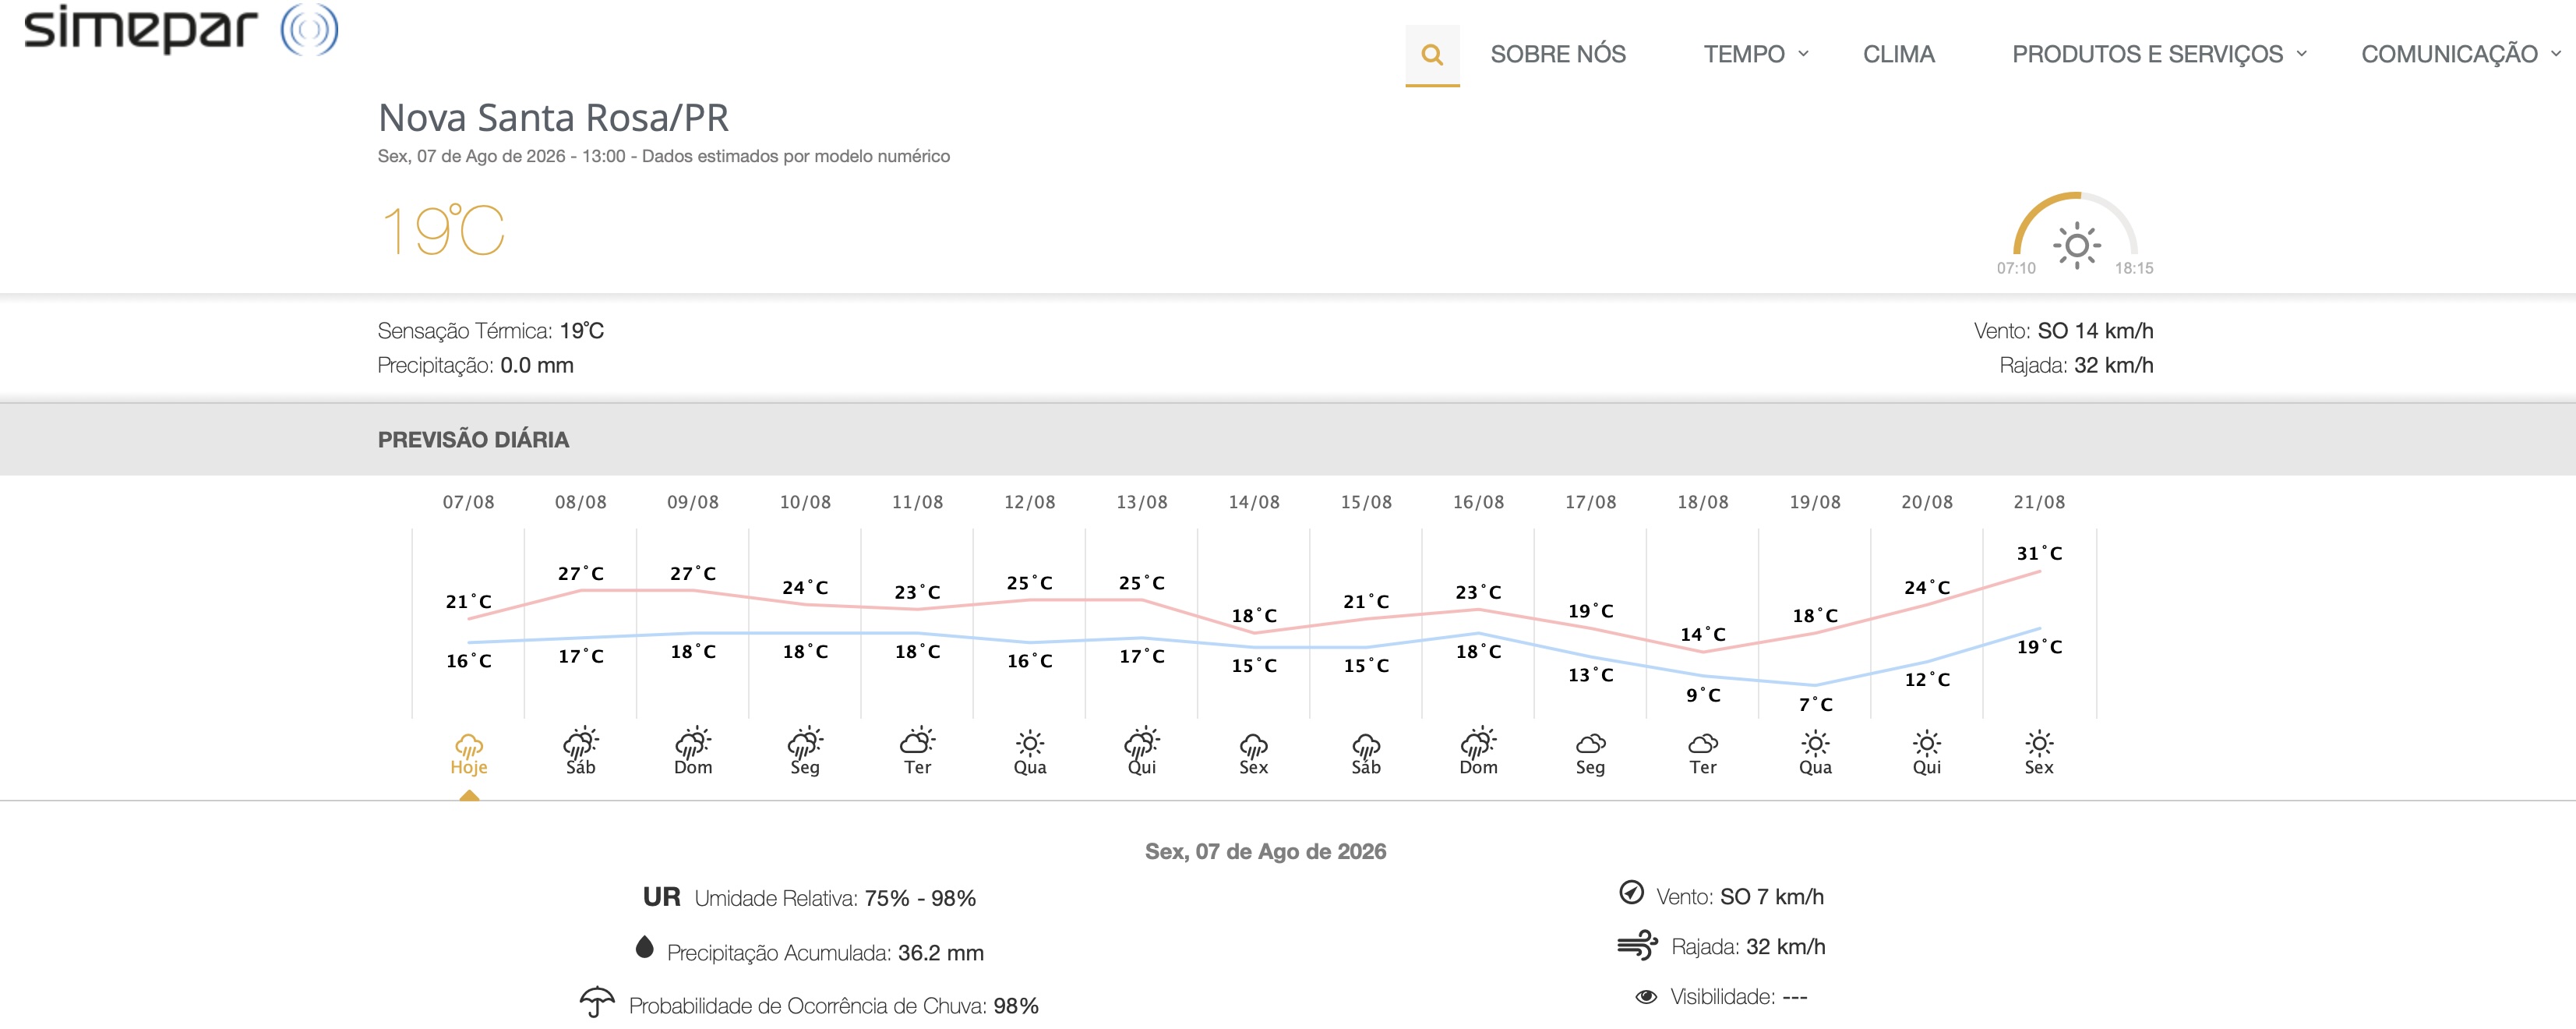Select the Seg 17/08 cloudy icon

click(x=1590, y=743)
